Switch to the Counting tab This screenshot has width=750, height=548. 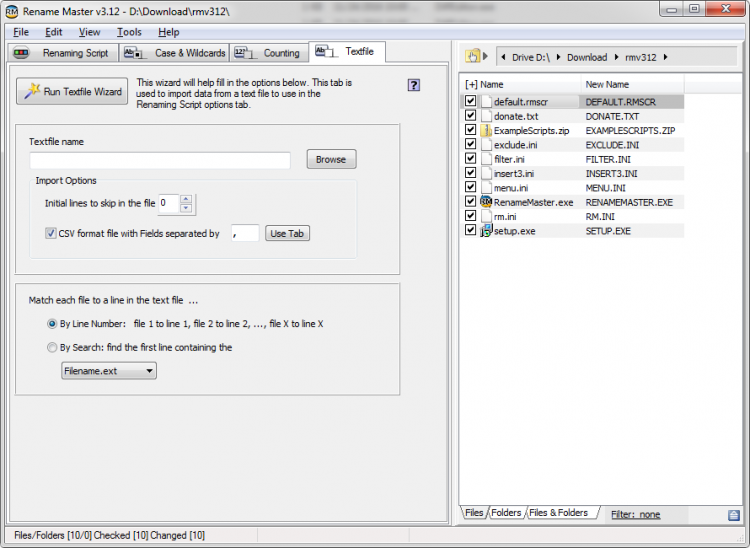point(268,53)
